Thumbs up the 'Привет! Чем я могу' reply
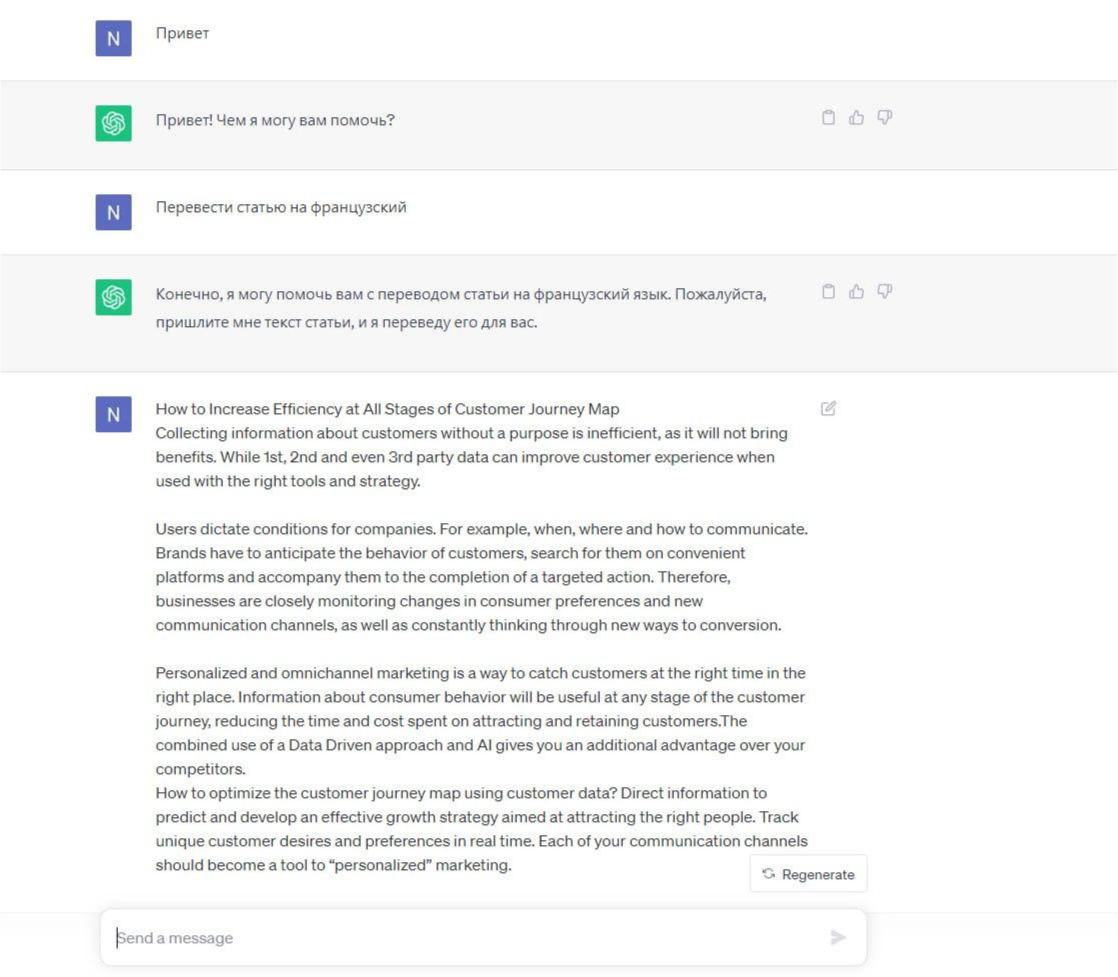This screenshot has height=977, width=1118. click(x=856, y=118)
